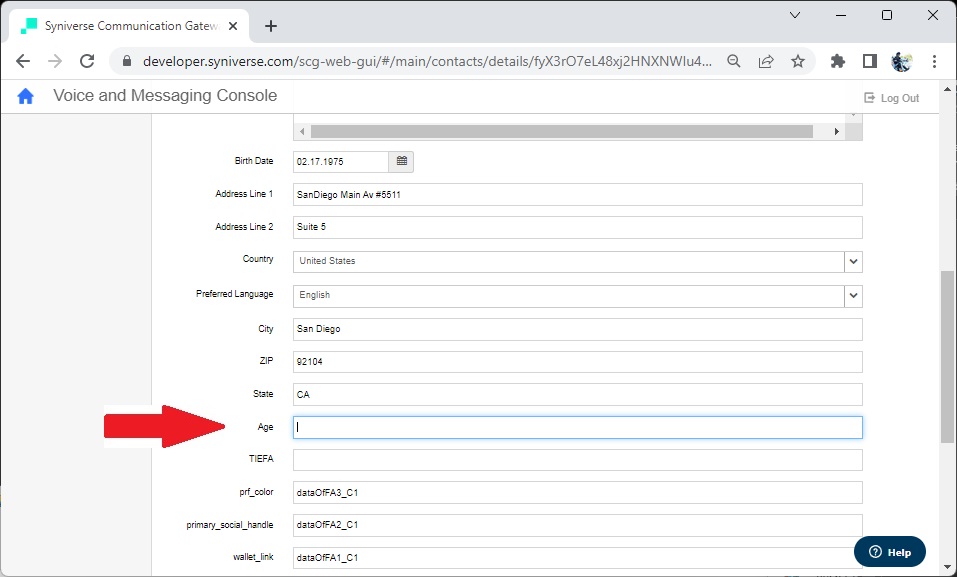Click the page scrollbar up arrow
This screenshot has width=957, height=577.
(947, 89)
